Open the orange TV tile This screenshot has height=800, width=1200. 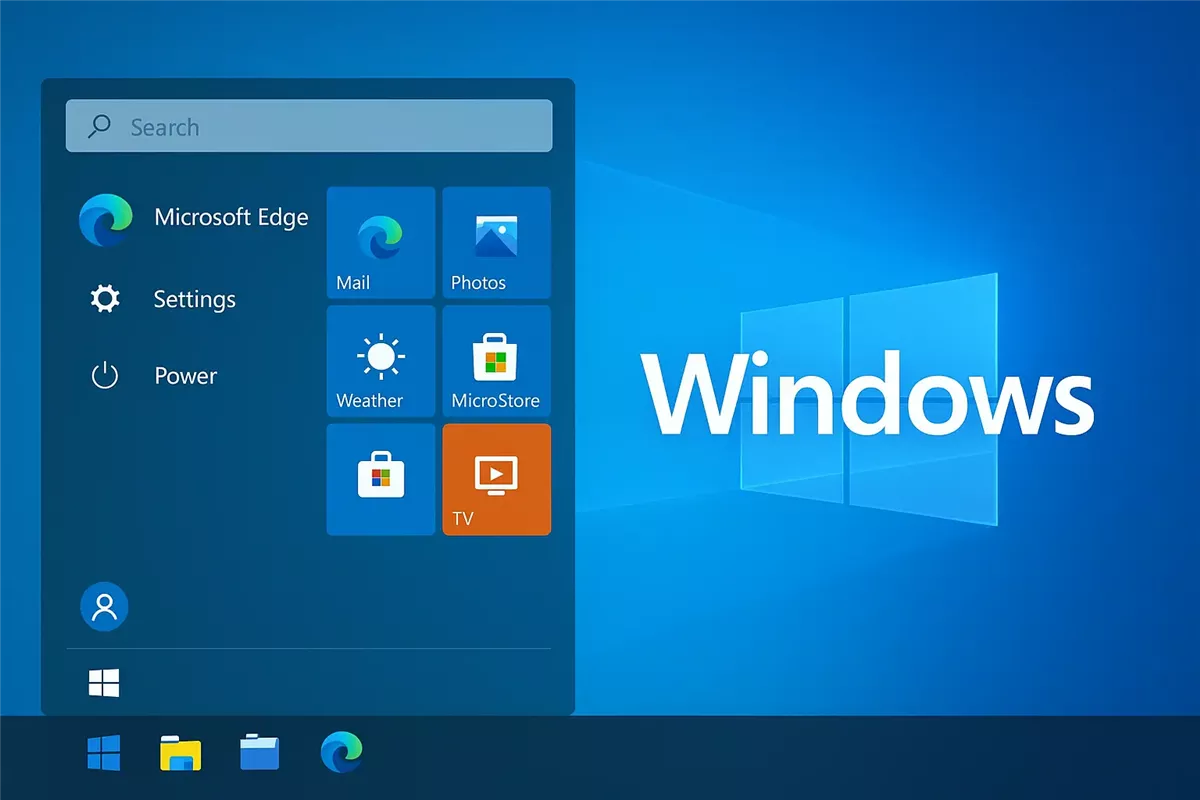496,479
